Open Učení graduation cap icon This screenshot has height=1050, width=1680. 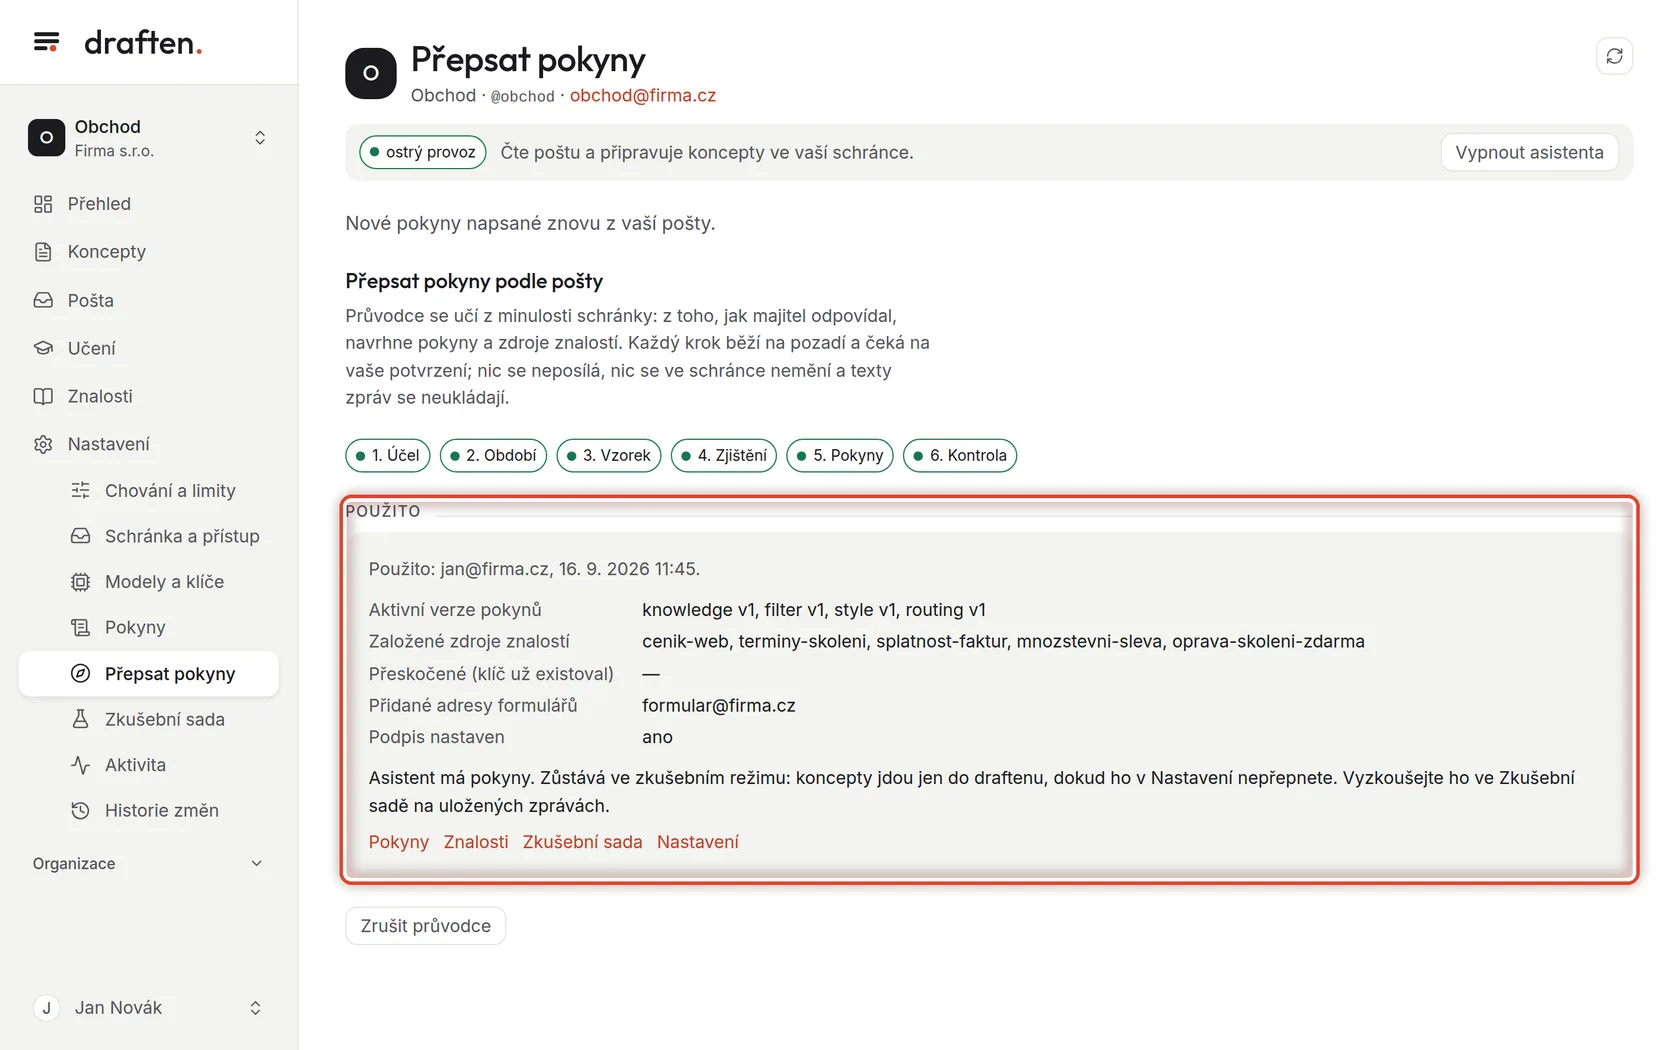coord(43,348)
